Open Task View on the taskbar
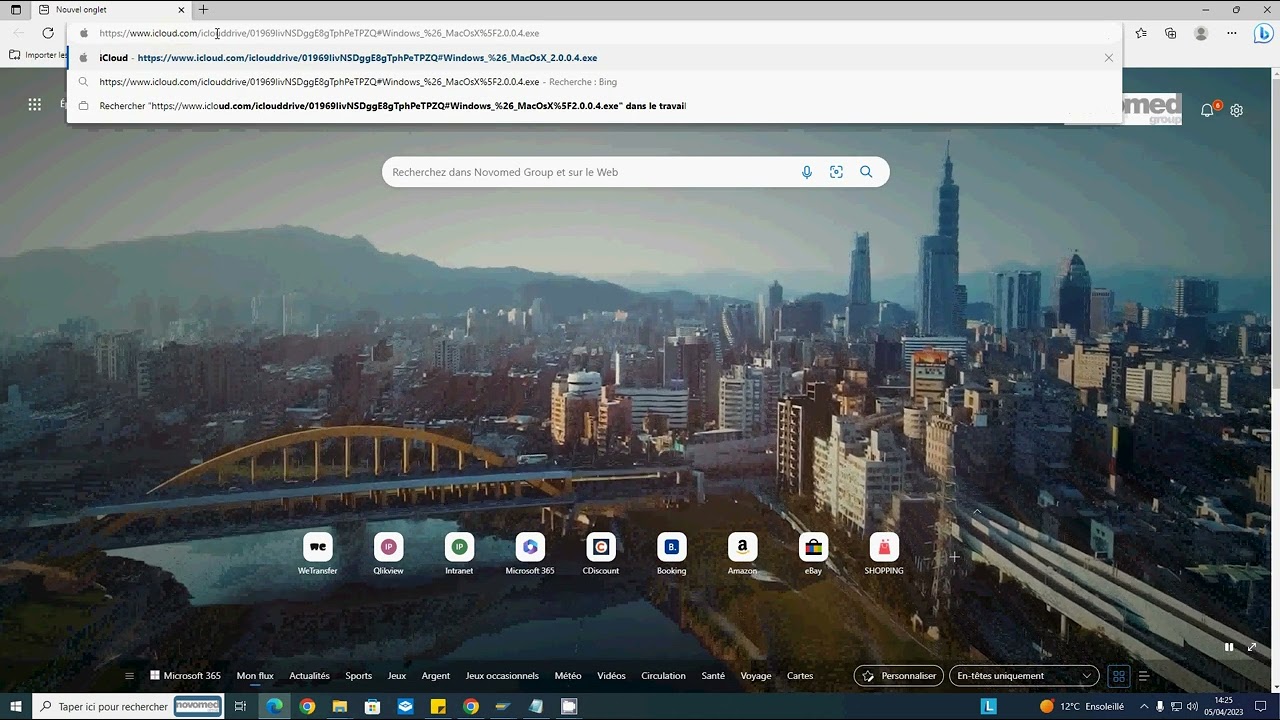 coord(240,706)
